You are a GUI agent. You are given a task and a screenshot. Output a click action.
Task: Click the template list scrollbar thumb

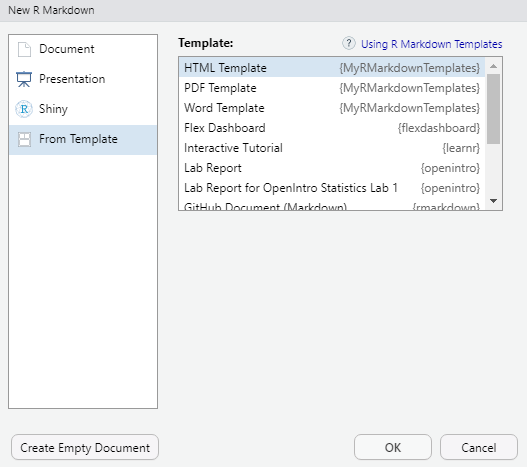pyautogui.click(x=493, y=109)
